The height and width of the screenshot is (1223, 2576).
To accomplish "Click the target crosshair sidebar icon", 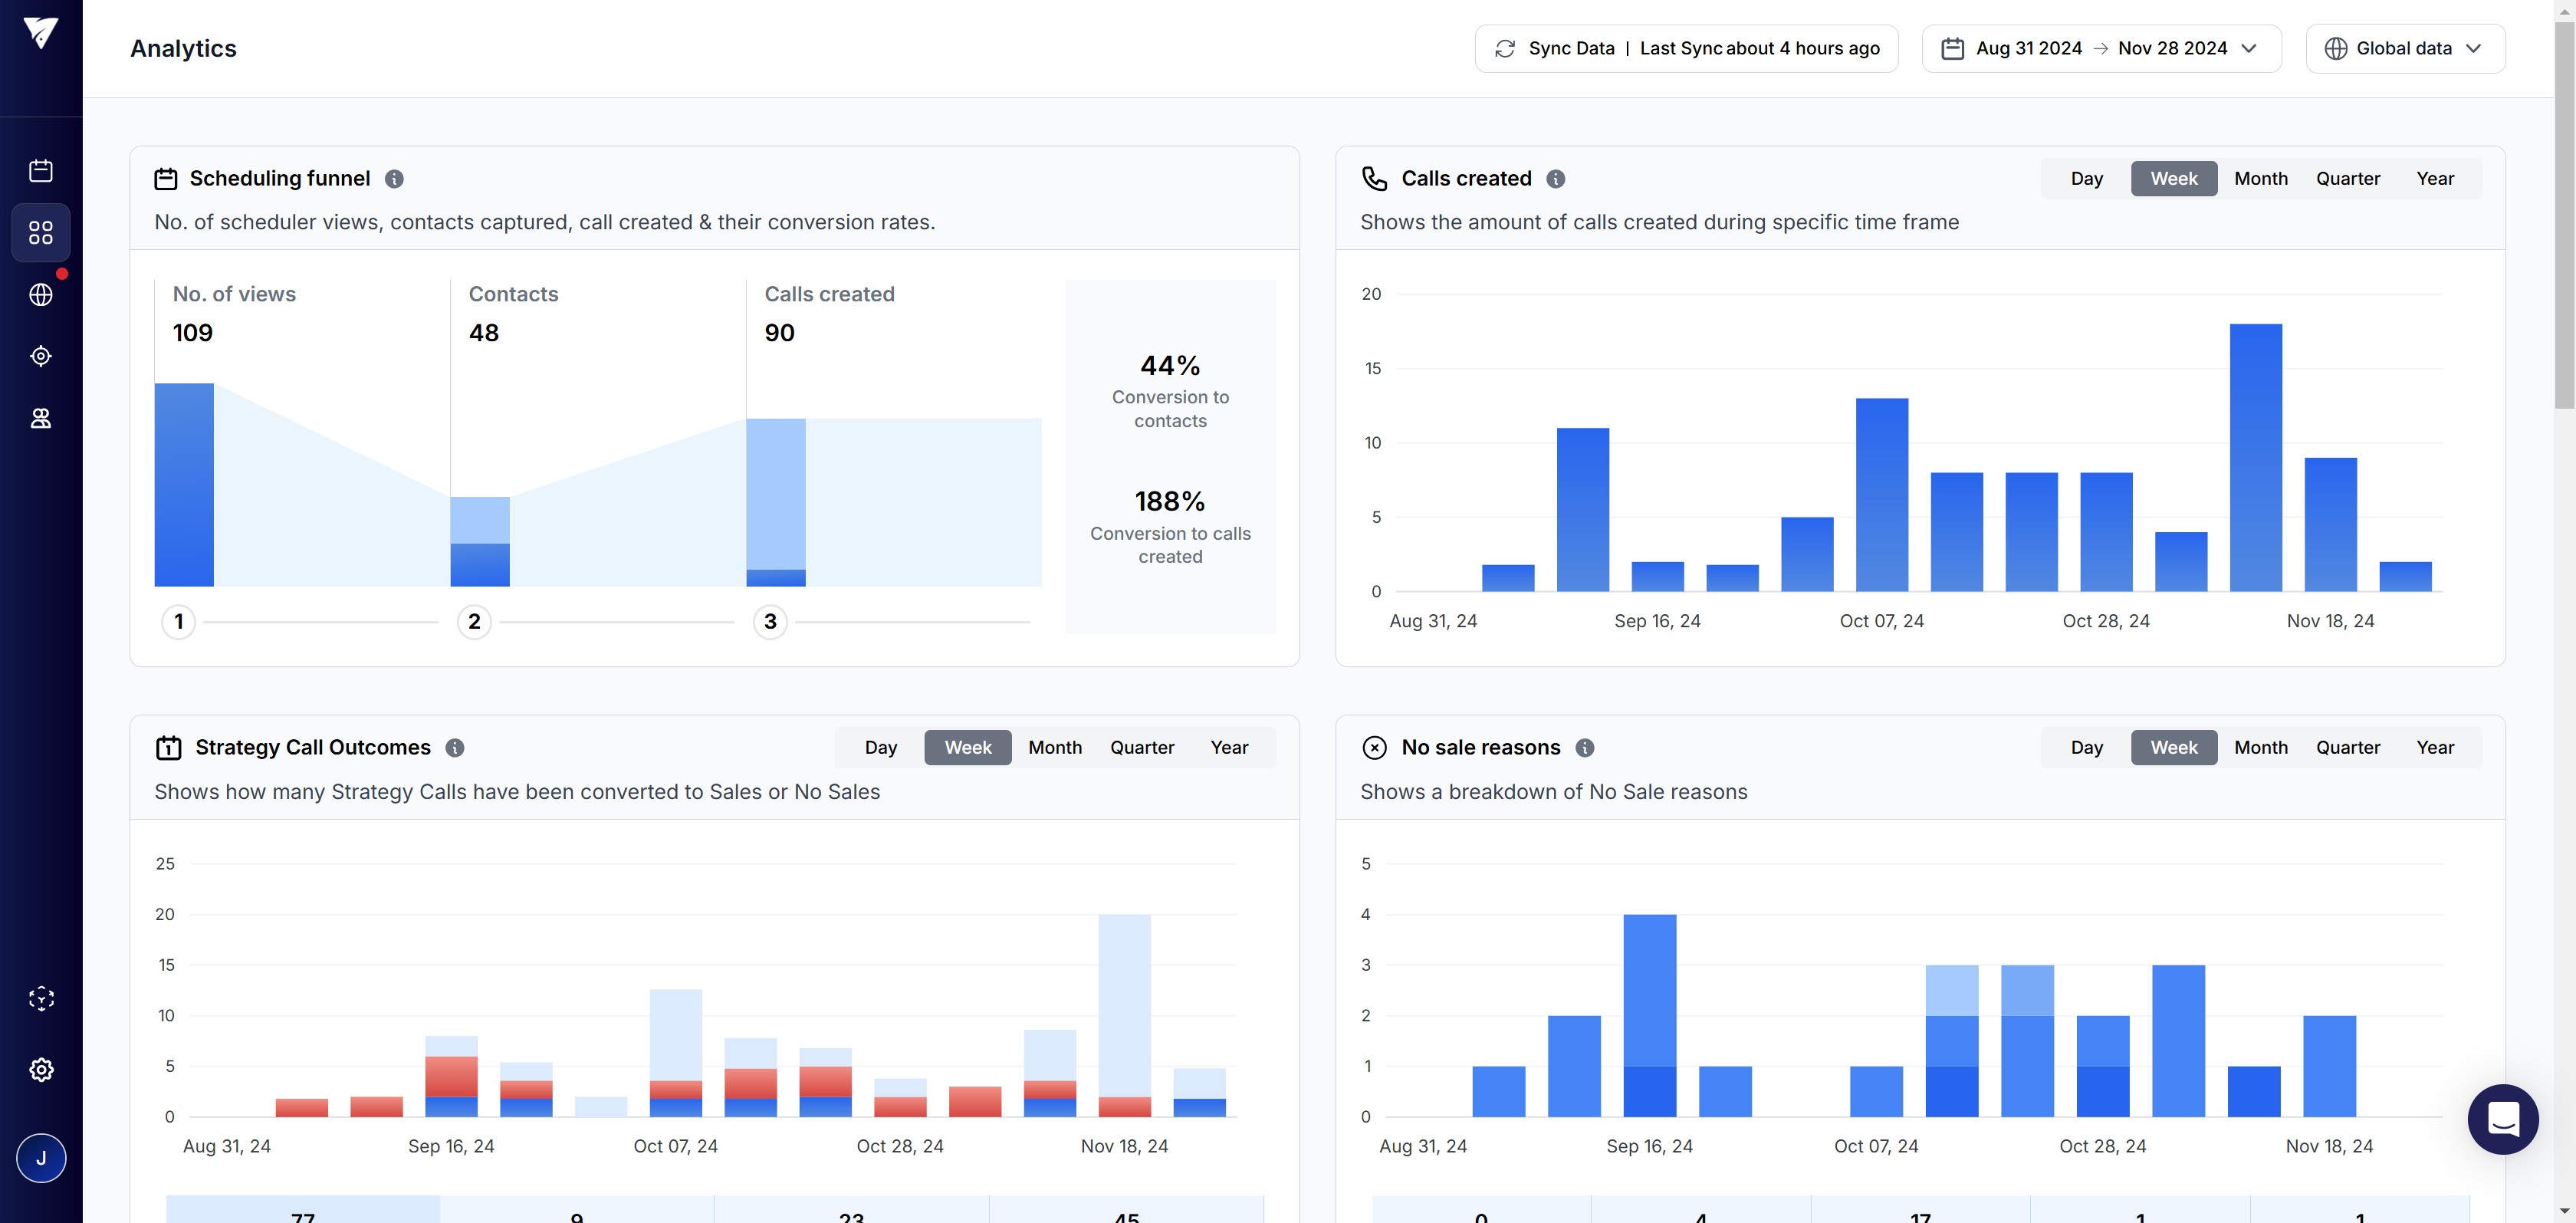I will [41, 356].
